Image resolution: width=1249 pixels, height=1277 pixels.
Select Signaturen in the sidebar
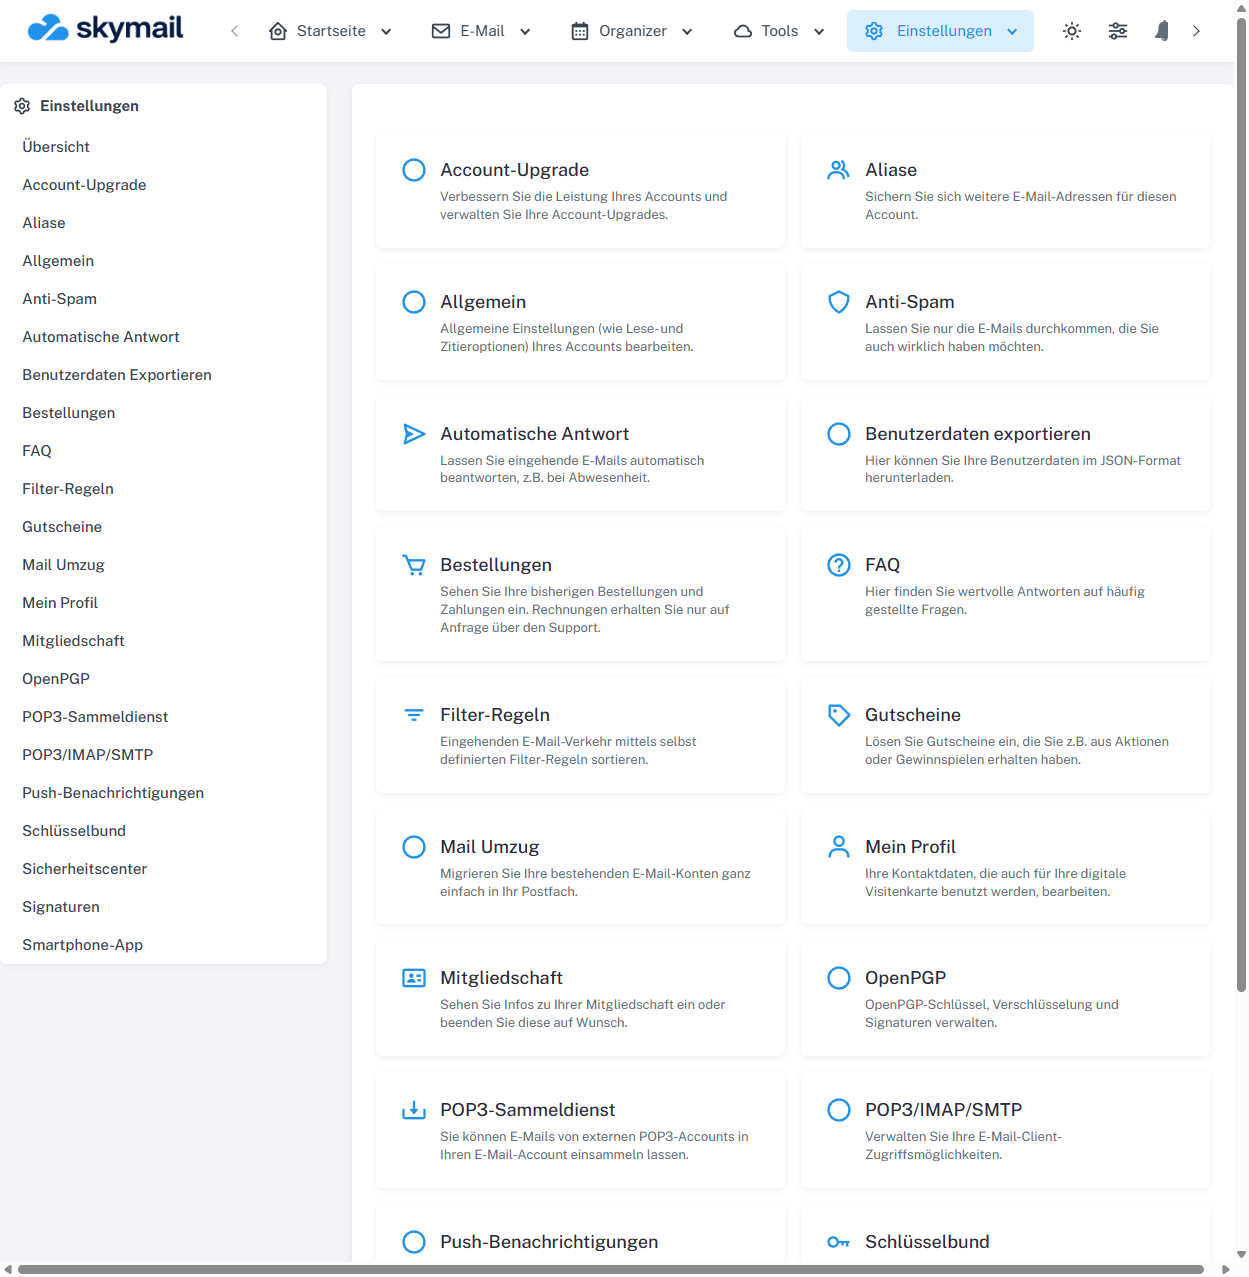pyautogui.click(x=61, y=907)
